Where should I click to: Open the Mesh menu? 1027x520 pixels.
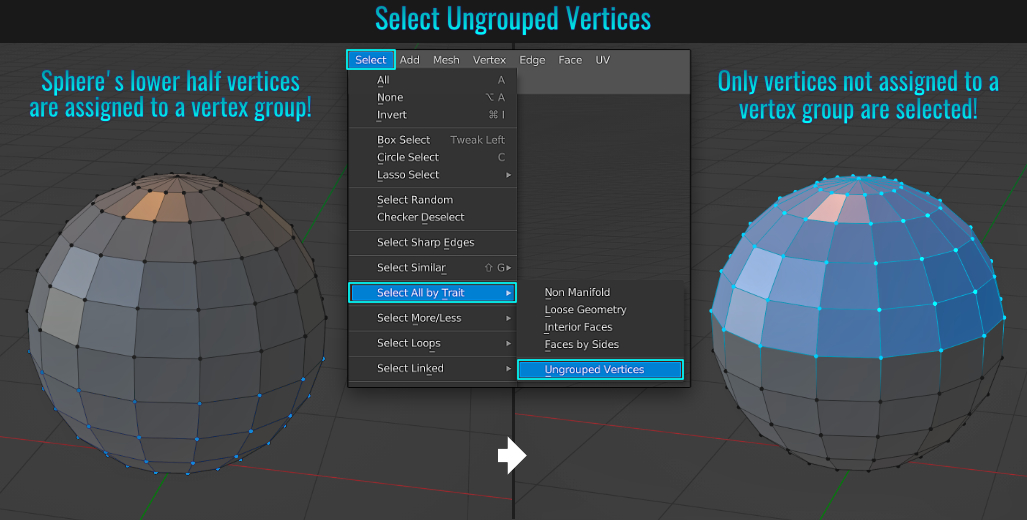click(446, 60)
